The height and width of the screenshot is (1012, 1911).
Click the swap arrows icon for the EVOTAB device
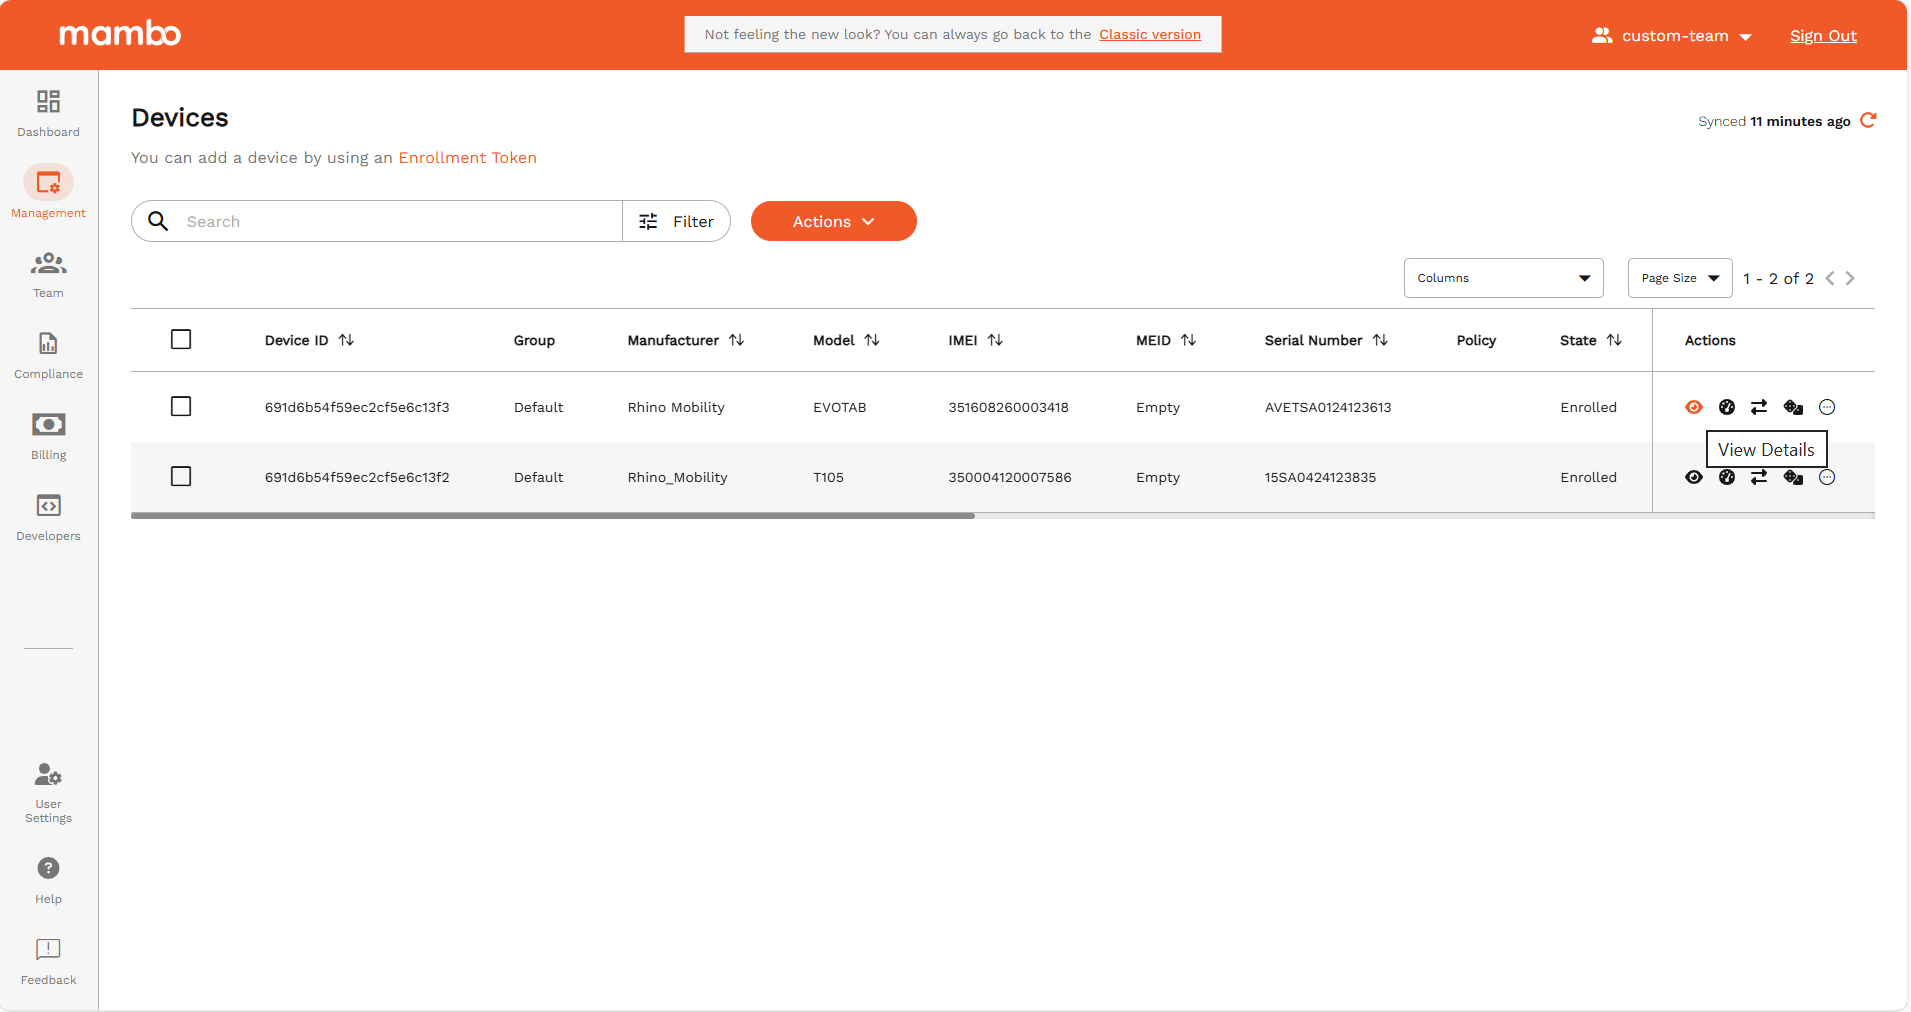(1759, 407)
